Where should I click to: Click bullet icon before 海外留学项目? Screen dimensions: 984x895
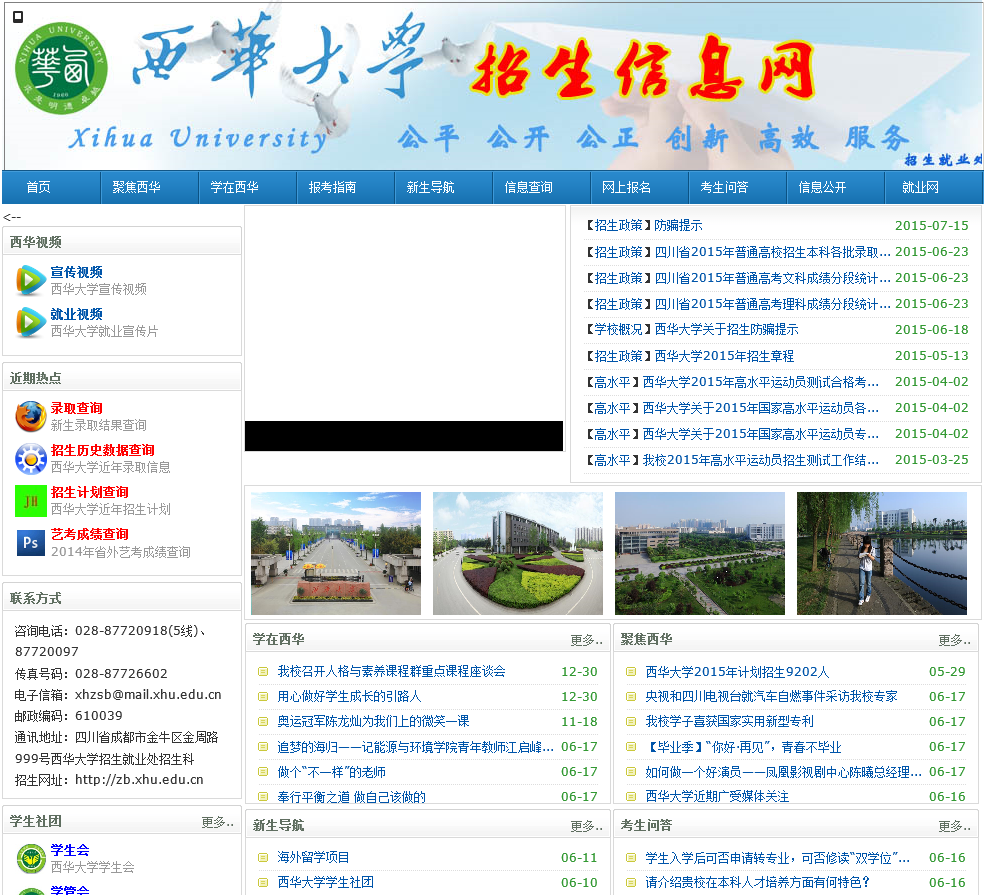263,857
